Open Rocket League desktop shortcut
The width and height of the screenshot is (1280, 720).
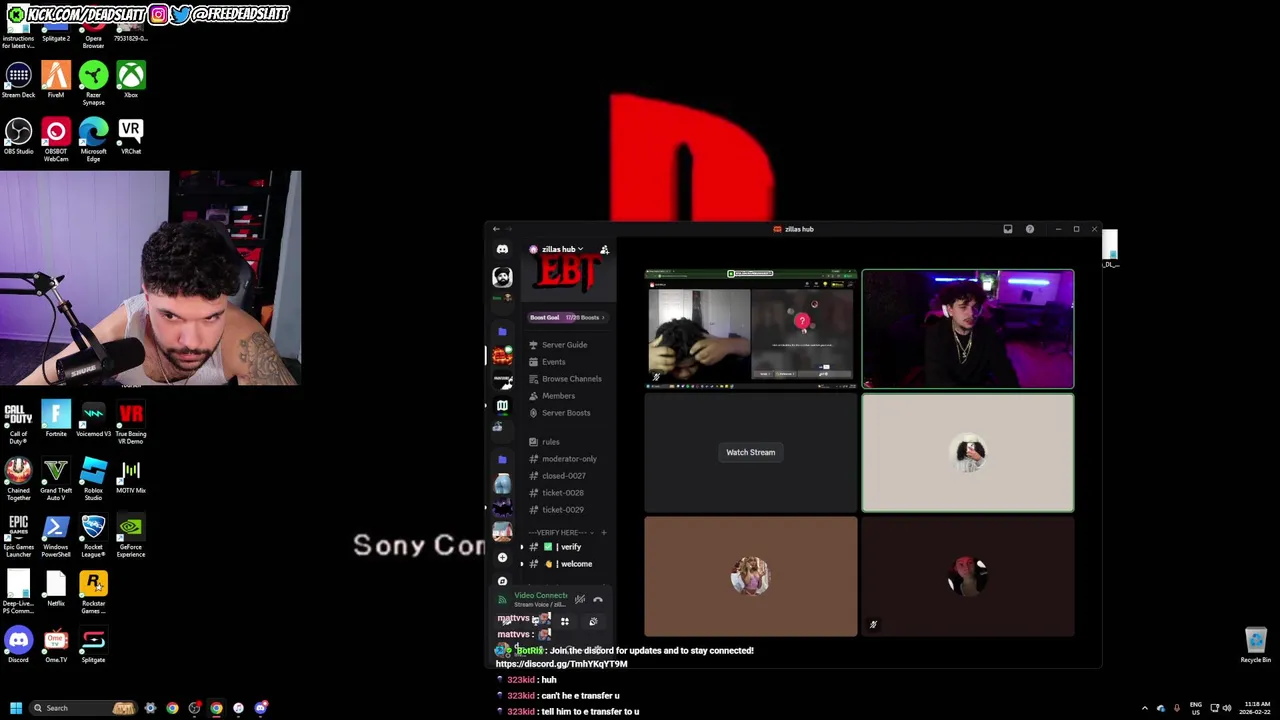[93, 535]
